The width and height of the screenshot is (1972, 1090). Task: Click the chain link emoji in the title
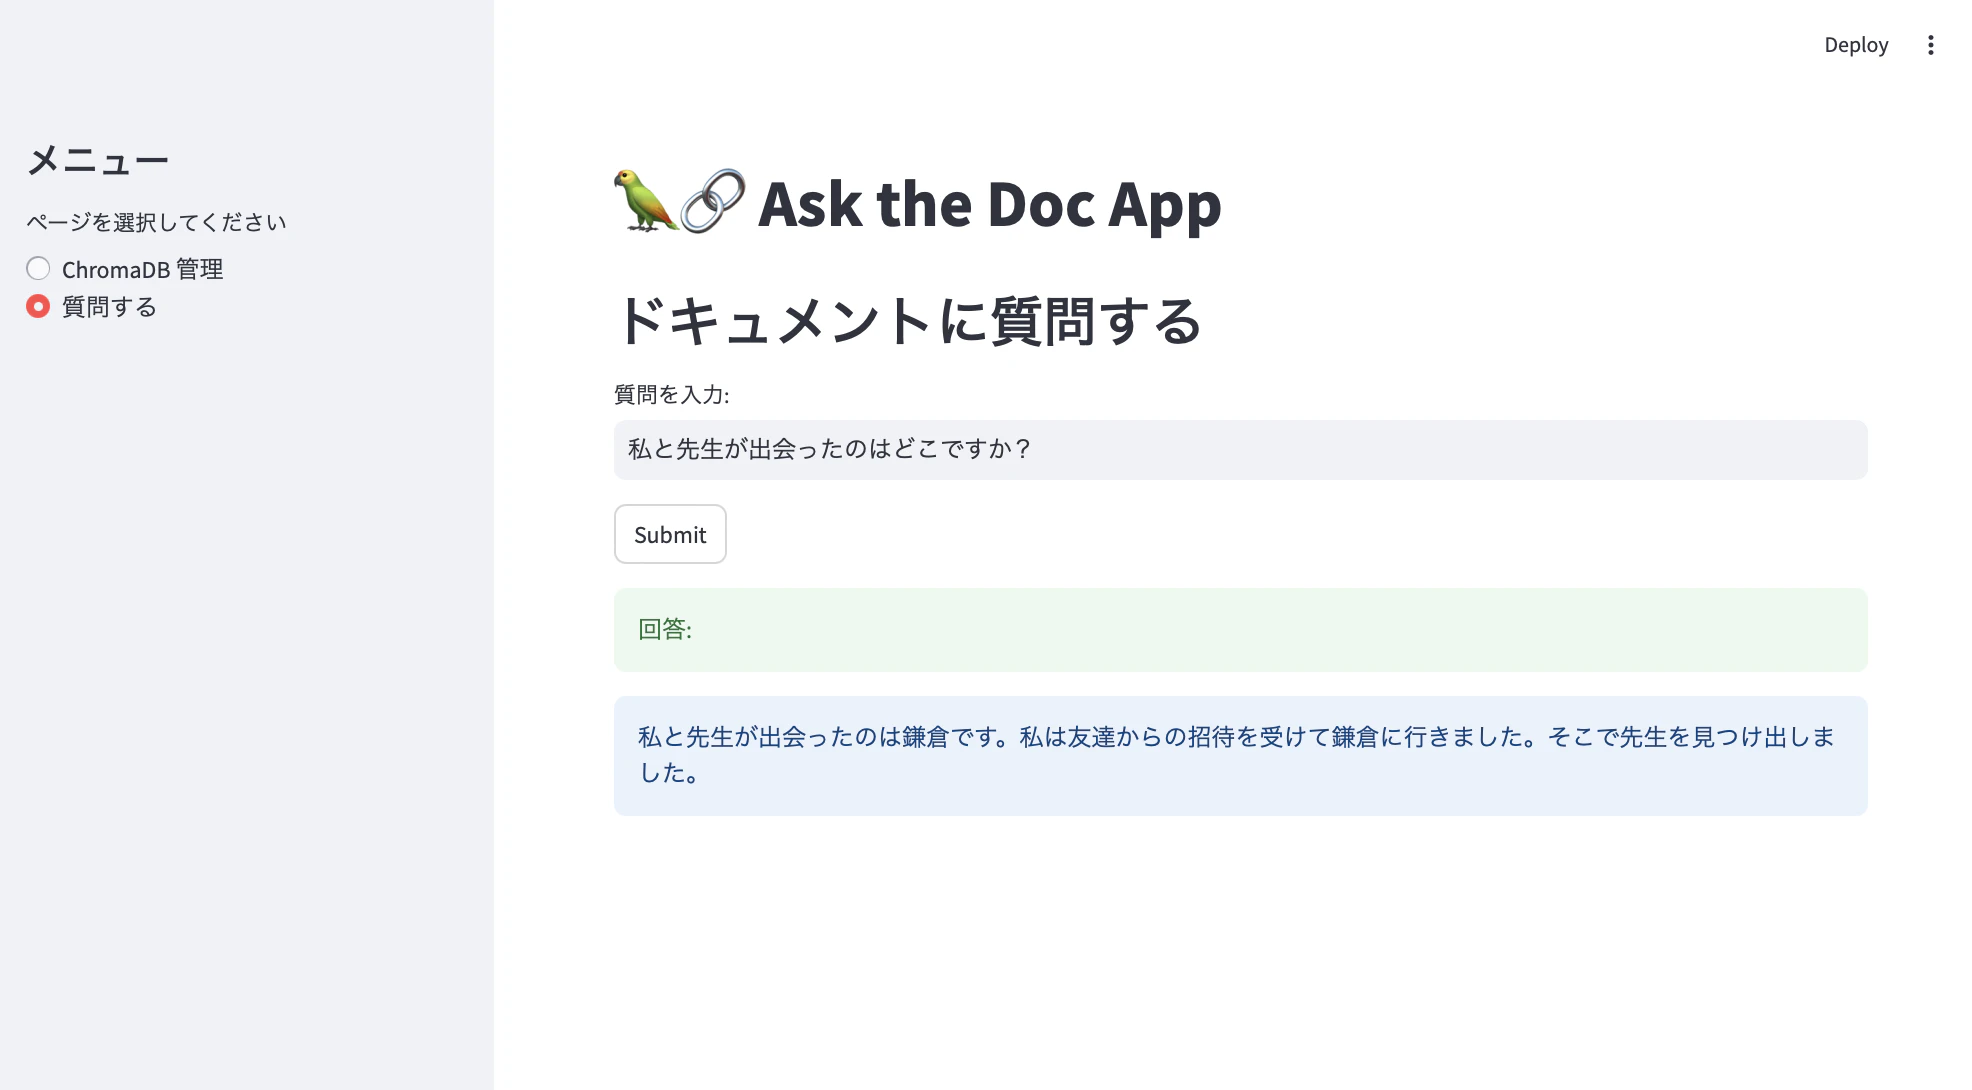click(x=713, y=201)
